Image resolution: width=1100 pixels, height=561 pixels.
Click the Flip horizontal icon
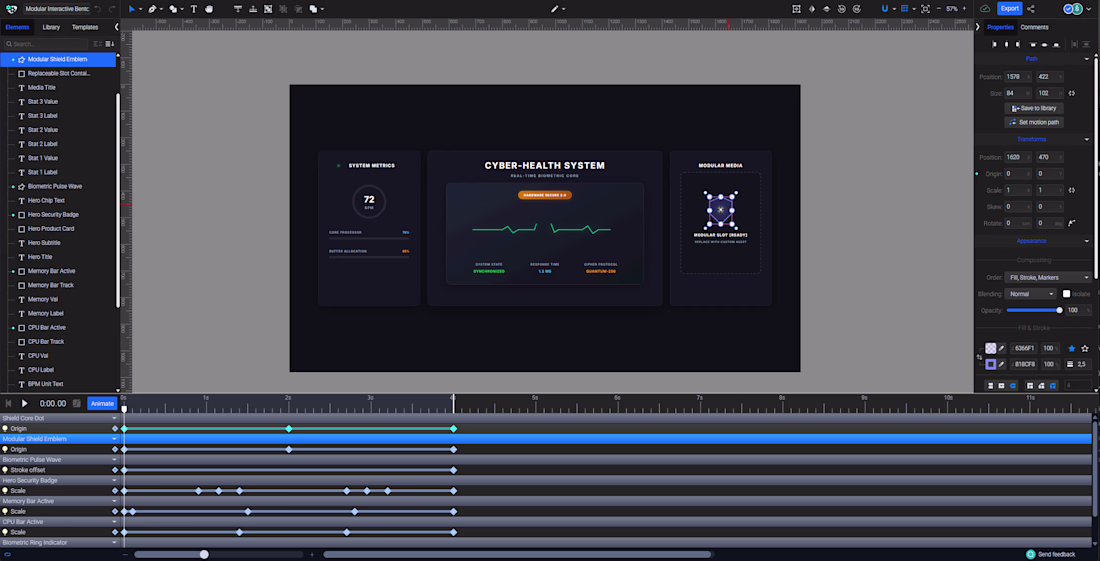(x=812, y=9)
